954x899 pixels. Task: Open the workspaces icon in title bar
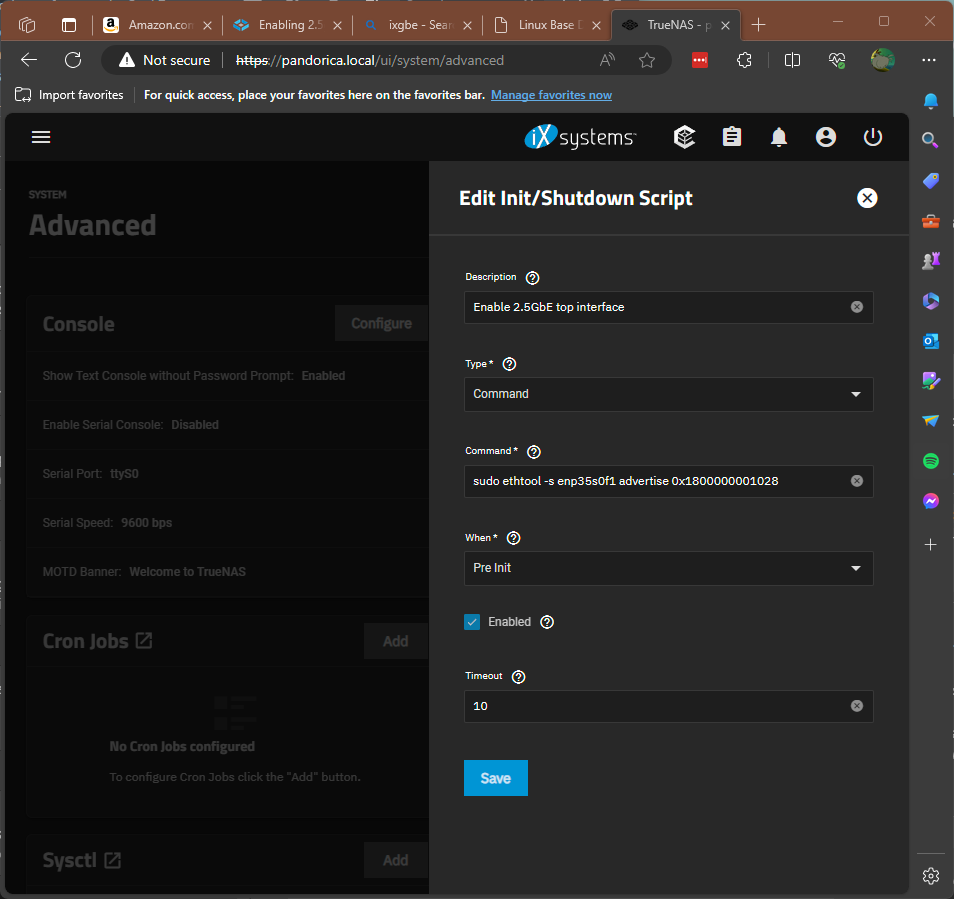(27, 24)
